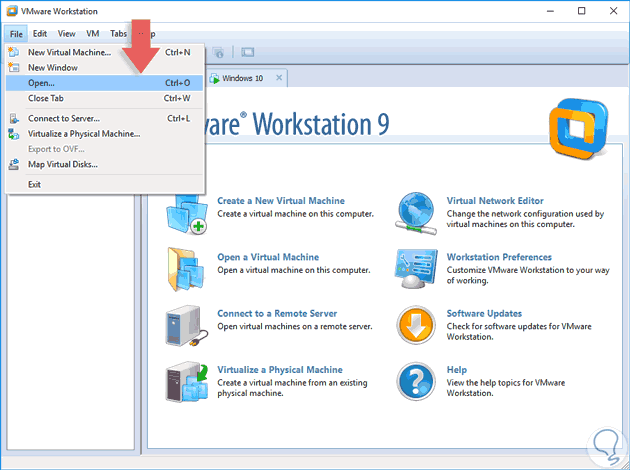Choose New Virtual Machine... in File menu
Screen dimensions: 630x470
point(104,52)
